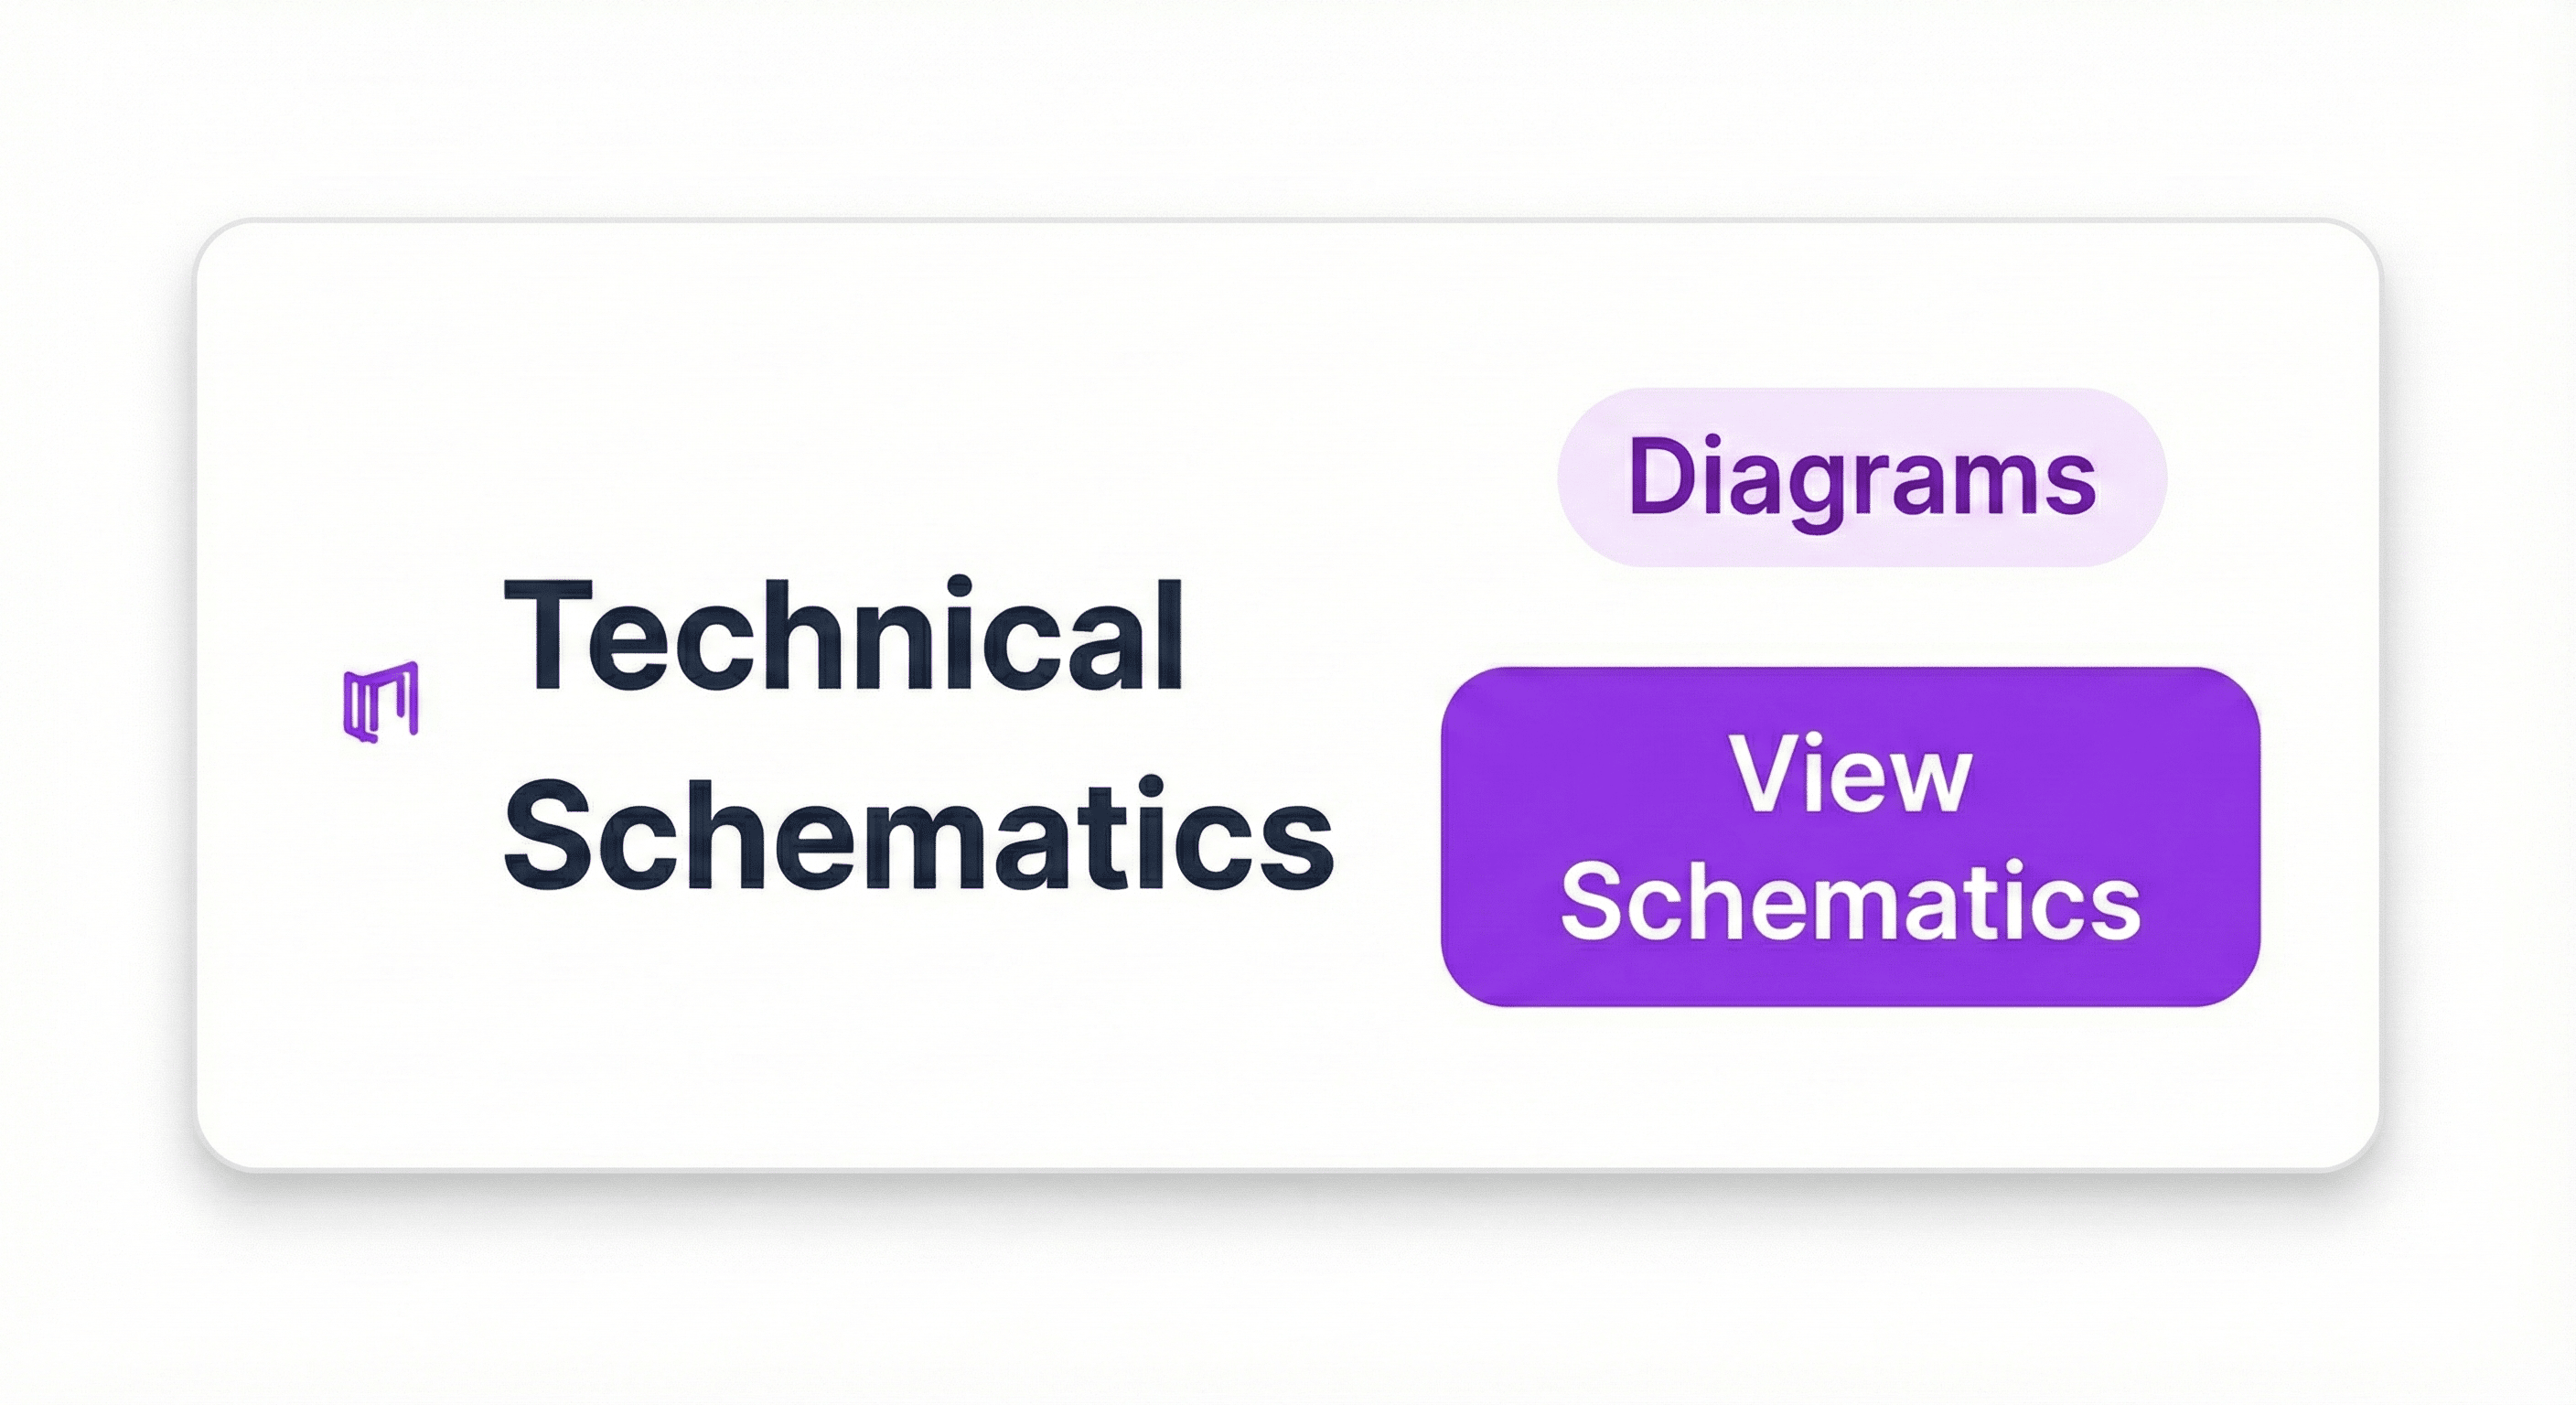Open the Technical Schematics heading
2576x1405 pixels.
pyautogui.click(x=917, y=735)
